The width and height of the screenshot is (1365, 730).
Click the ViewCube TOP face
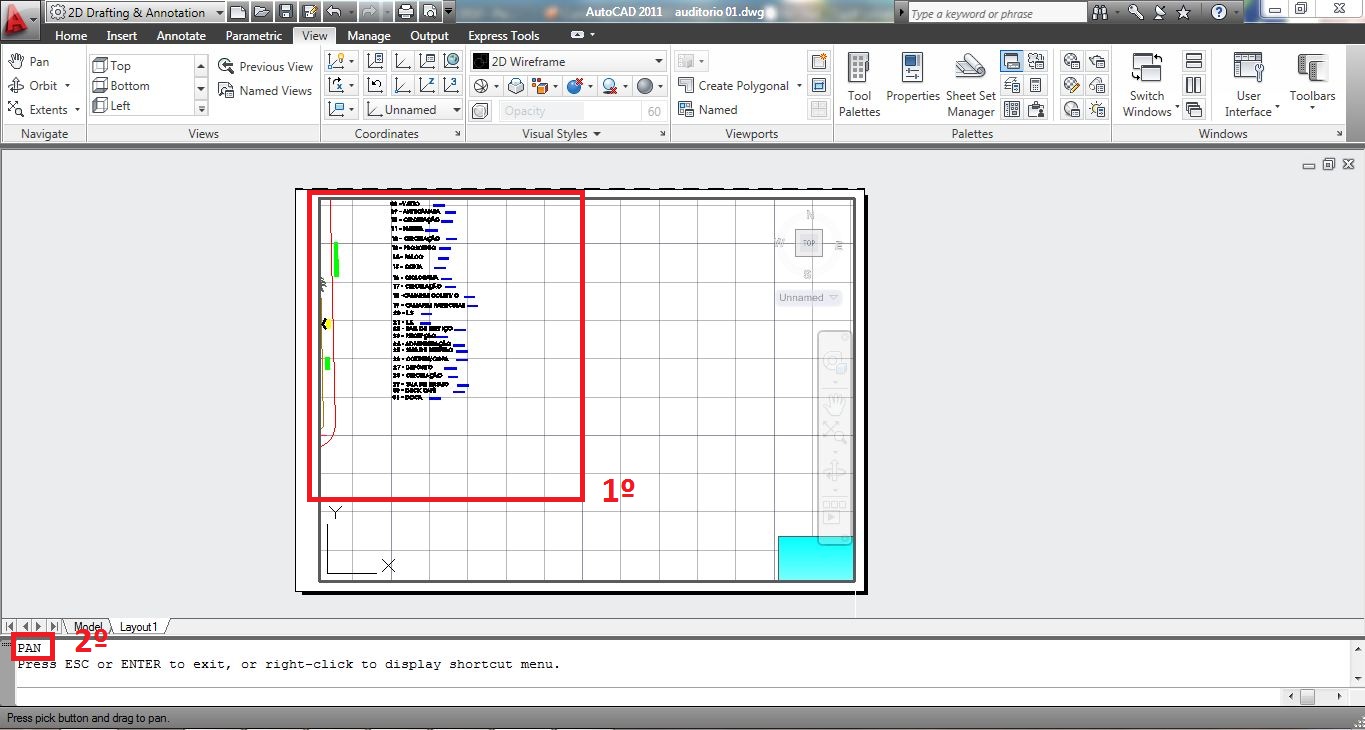(x=809, y=243)
